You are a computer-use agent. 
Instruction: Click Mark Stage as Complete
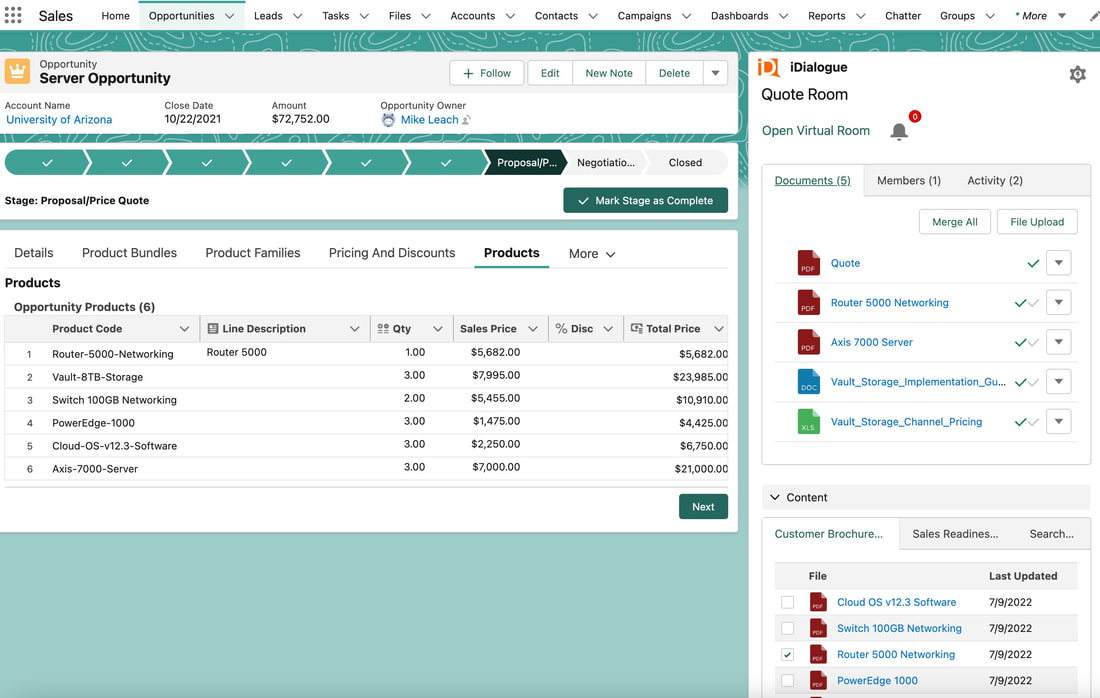[x=645, y=201]
